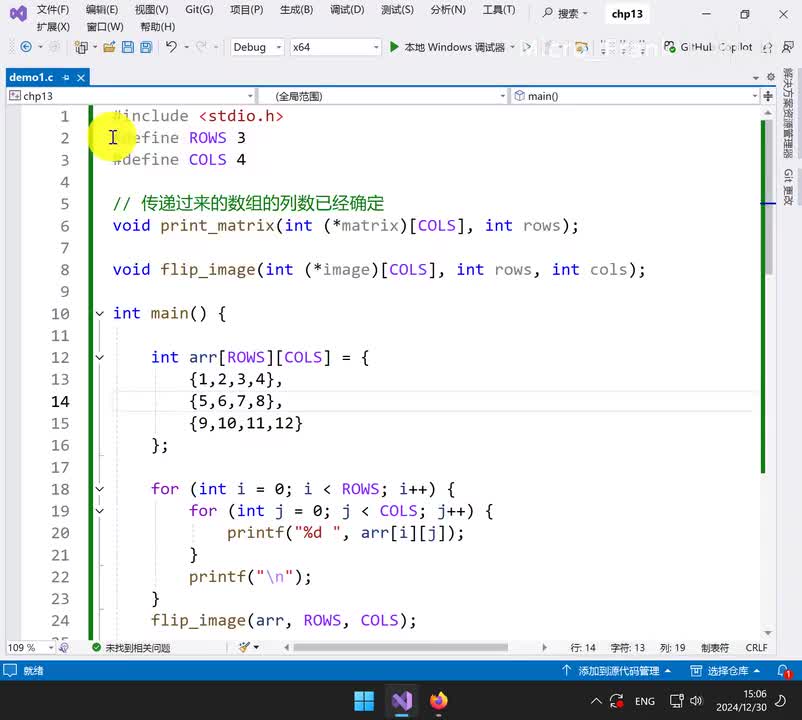Click the code cleanup broom icon
Image resolution: width=802 pixels, height=720 pixels.
click(x=244, y=647)
